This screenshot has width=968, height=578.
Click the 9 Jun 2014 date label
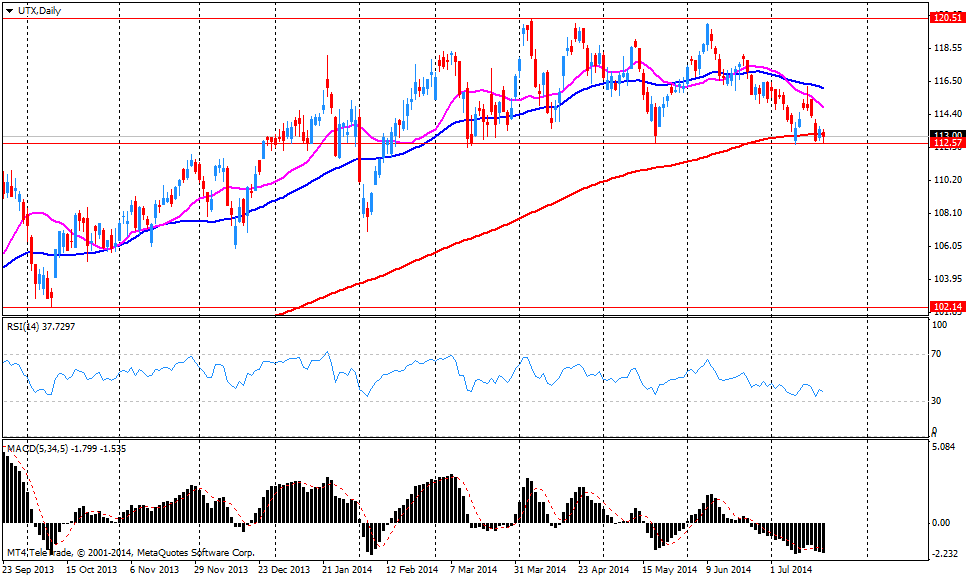coord(728,569)
